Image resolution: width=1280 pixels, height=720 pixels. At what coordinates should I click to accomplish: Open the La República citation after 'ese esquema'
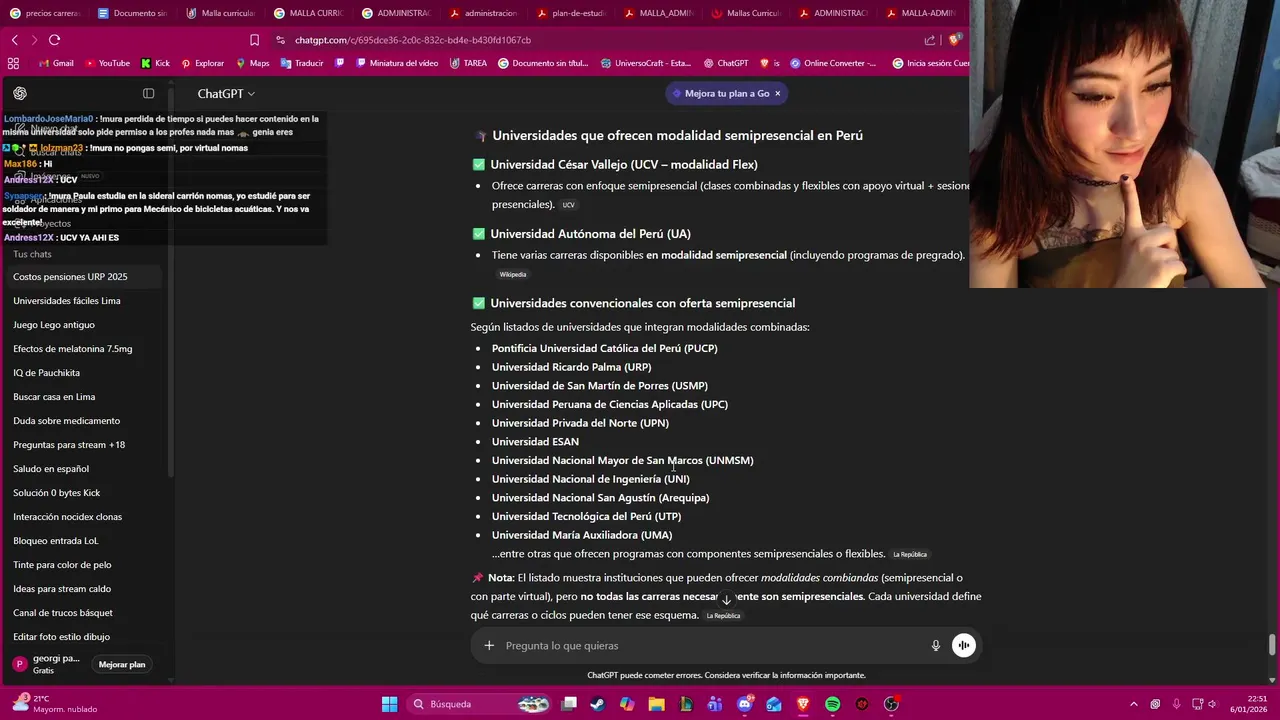724,616
